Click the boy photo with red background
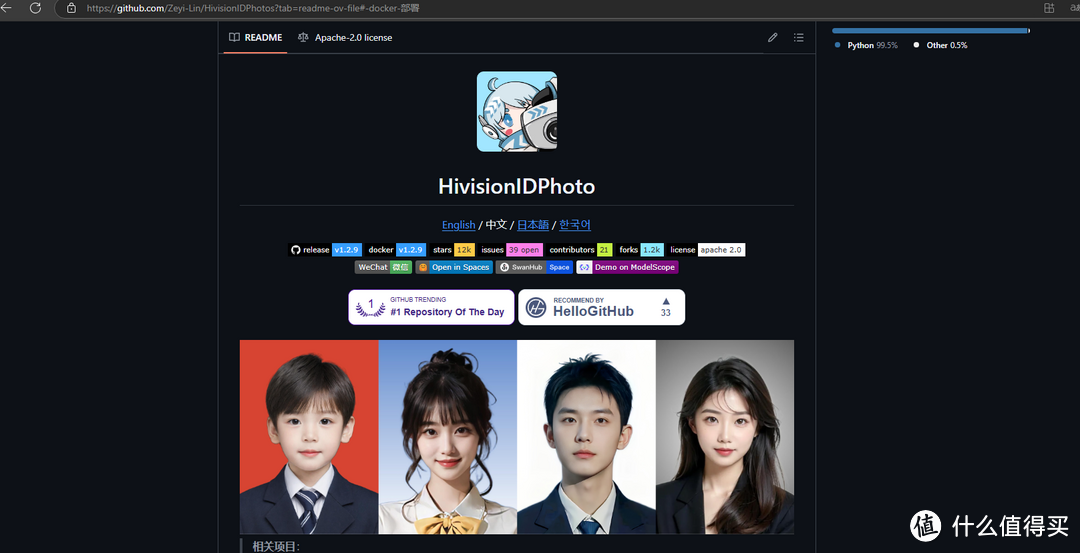The height and width of the screenshot is (553, 1080). point(309,437)
